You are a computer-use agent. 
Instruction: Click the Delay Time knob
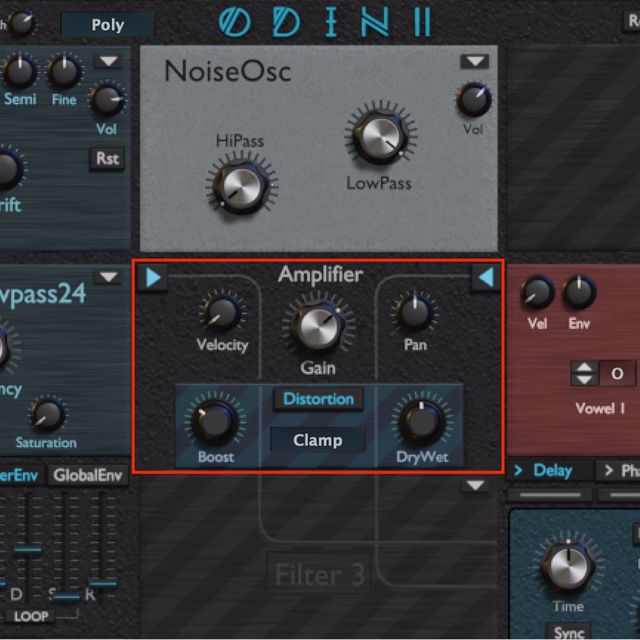pyautogui.click(x=568, y=567)
